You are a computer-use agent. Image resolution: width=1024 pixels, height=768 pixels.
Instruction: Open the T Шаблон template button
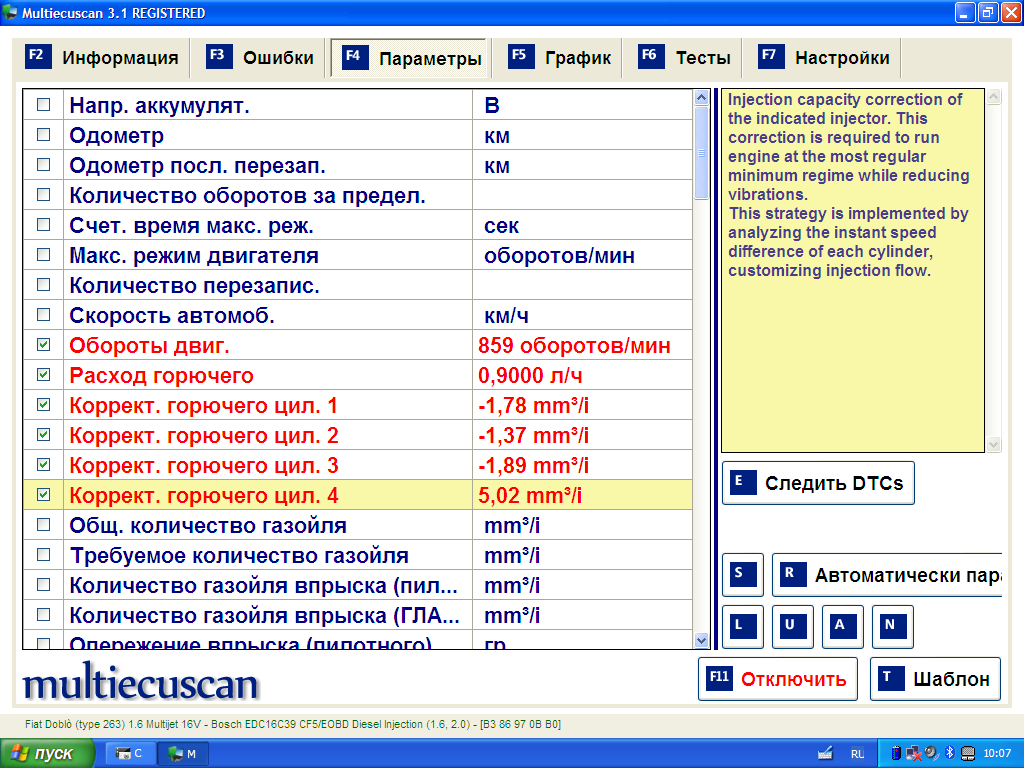point(935,679)
